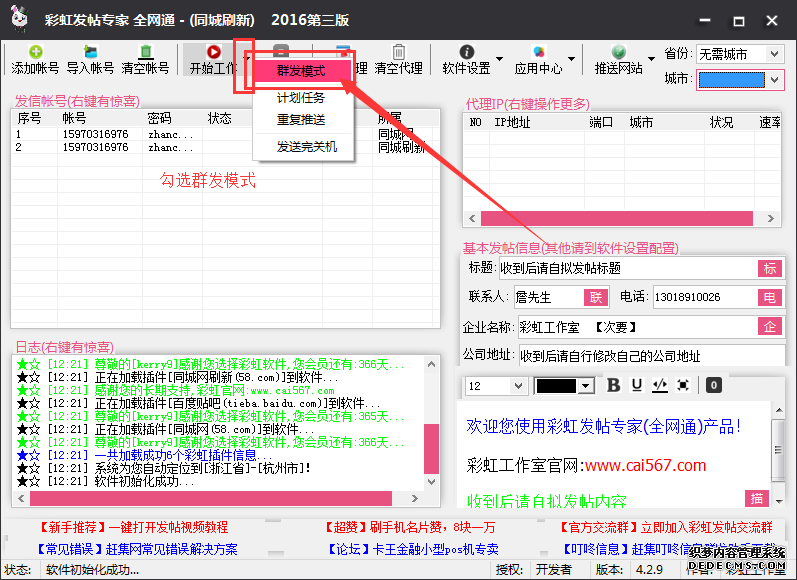Click the rabbit app logo in the title bar
The height and width of the screenshot is (580, 797).
click(20, 19)
